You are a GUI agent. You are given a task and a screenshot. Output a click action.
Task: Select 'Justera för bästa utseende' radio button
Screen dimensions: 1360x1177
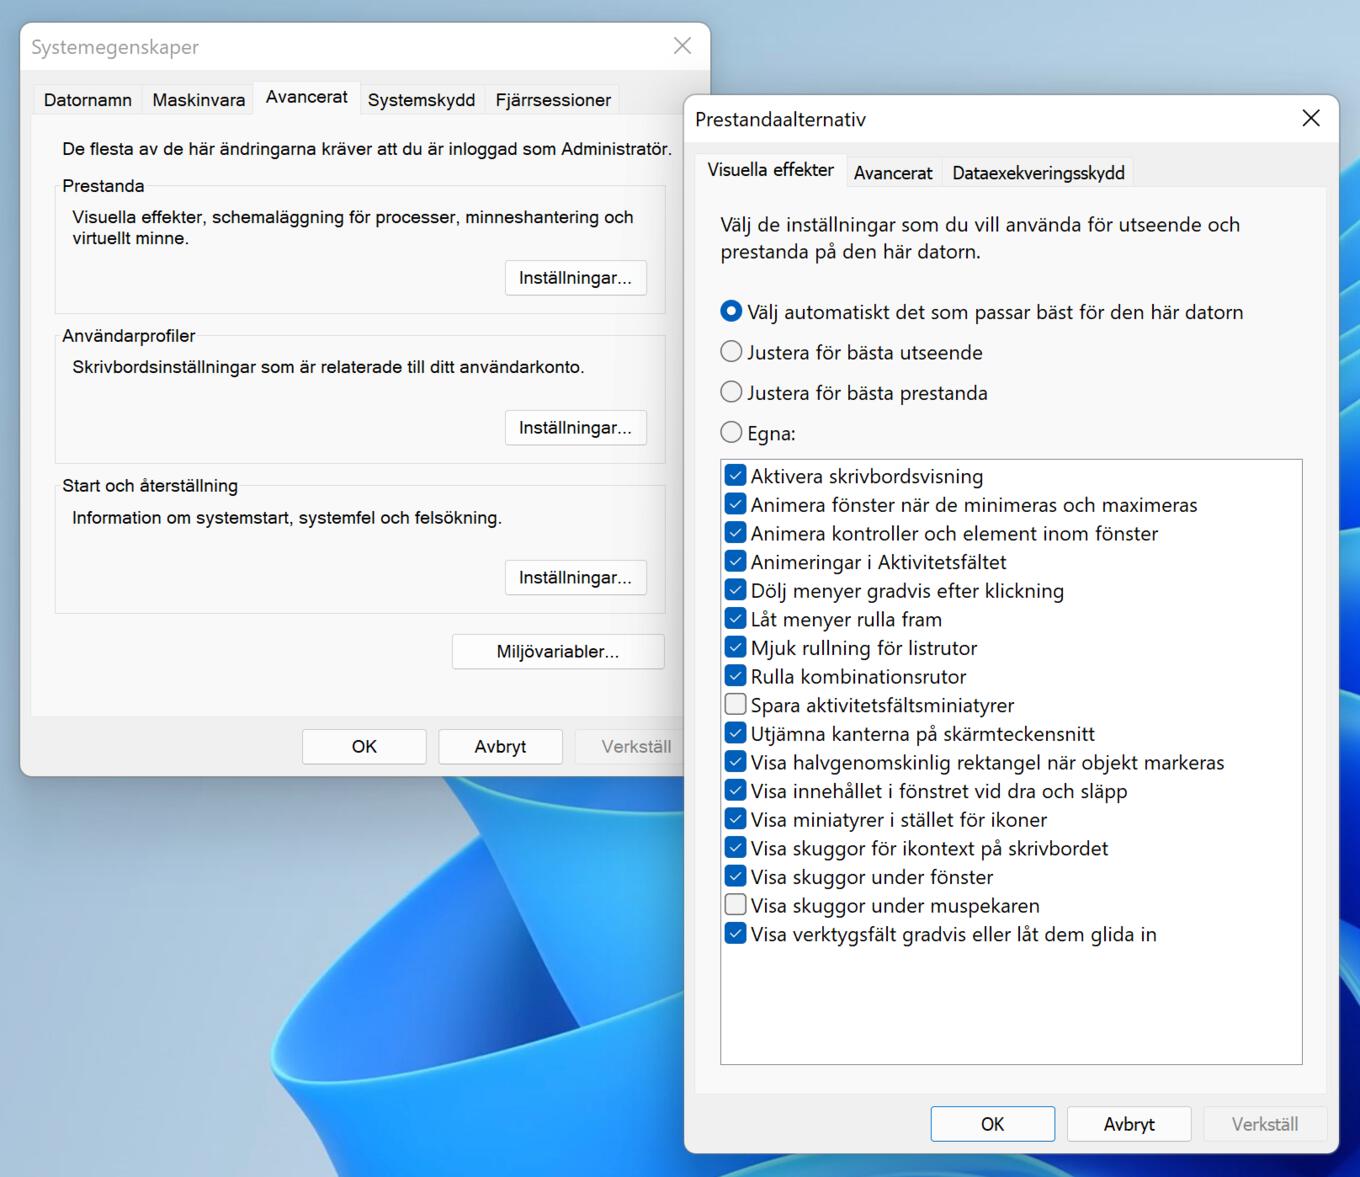[x=731, y=352]
